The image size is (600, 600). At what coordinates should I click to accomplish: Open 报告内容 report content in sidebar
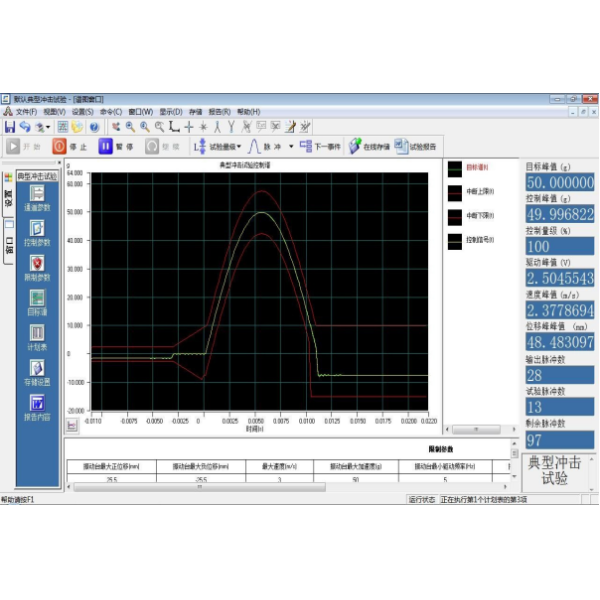pos(37,408)
